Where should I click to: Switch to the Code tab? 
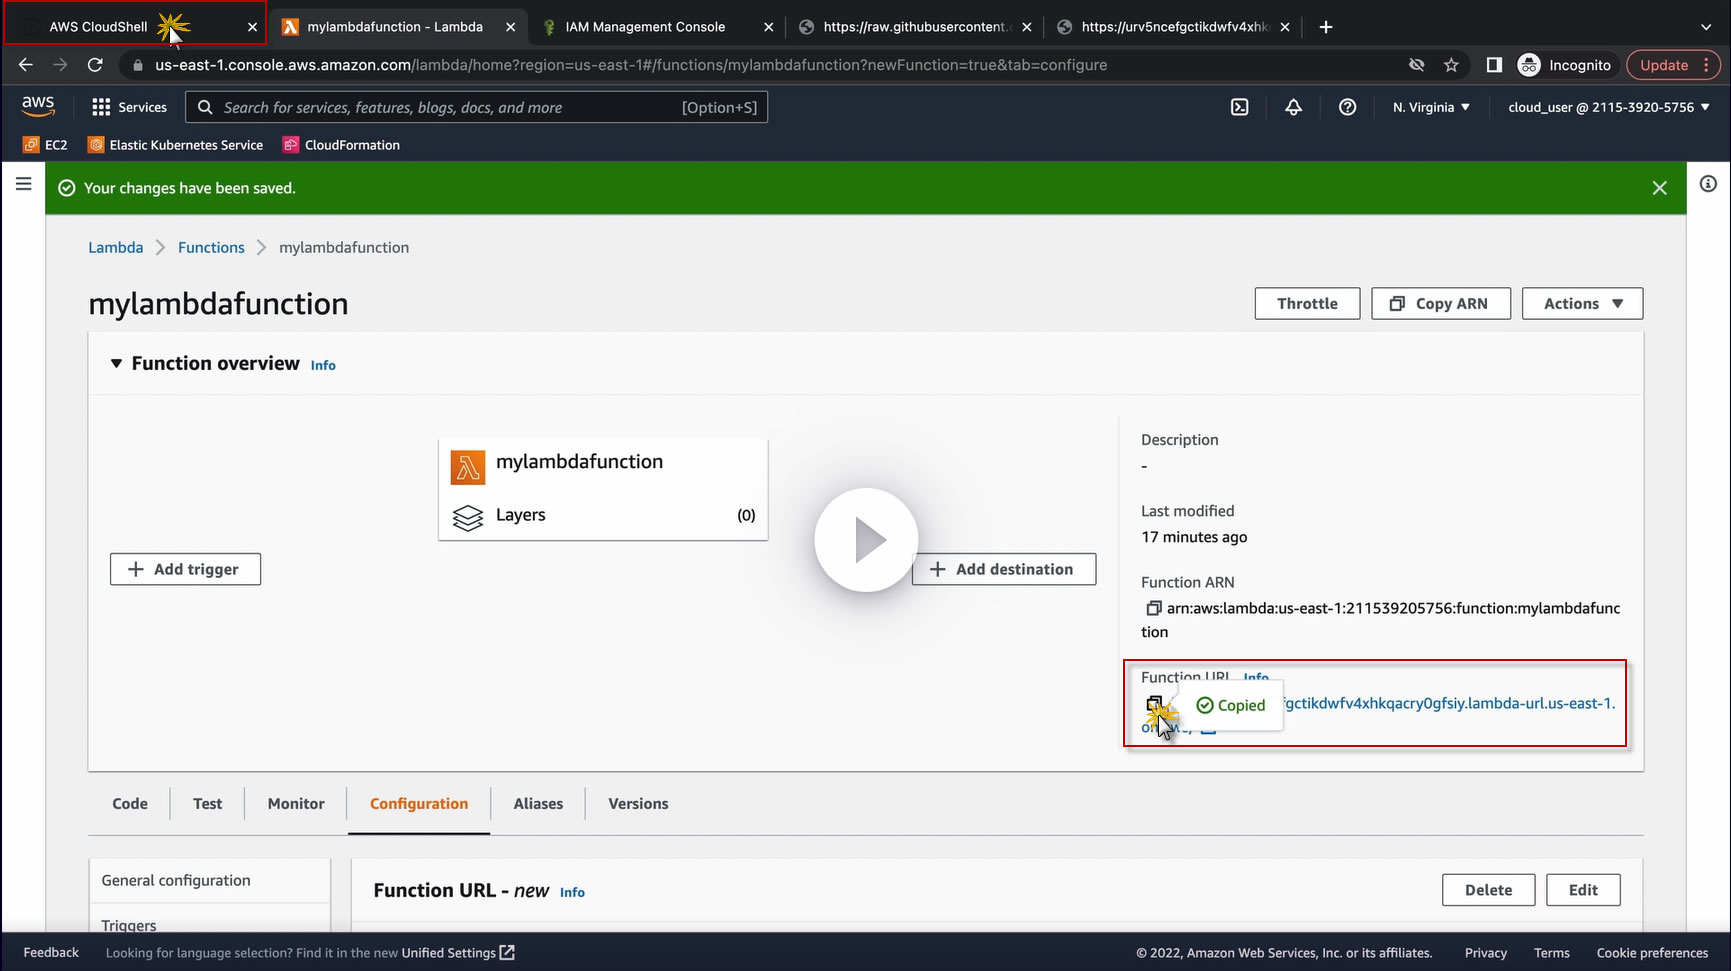pos(130,804)
